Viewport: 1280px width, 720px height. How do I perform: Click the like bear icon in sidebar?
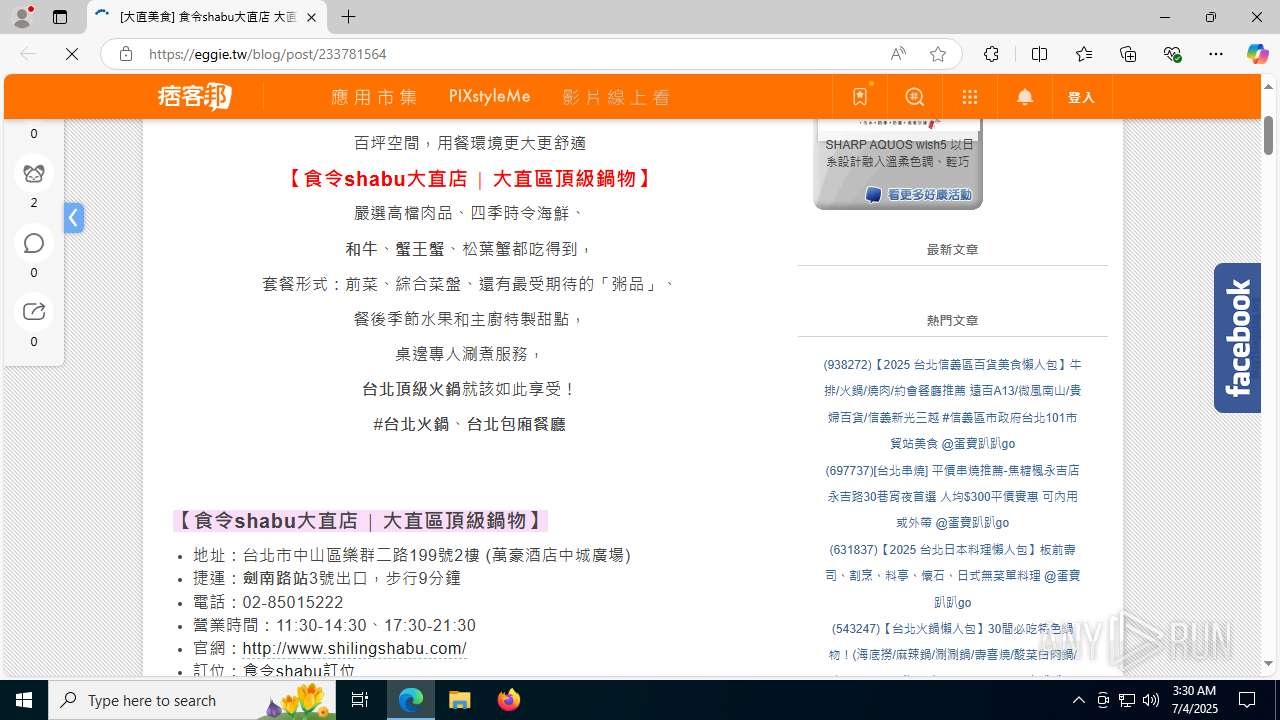point(34,174)
